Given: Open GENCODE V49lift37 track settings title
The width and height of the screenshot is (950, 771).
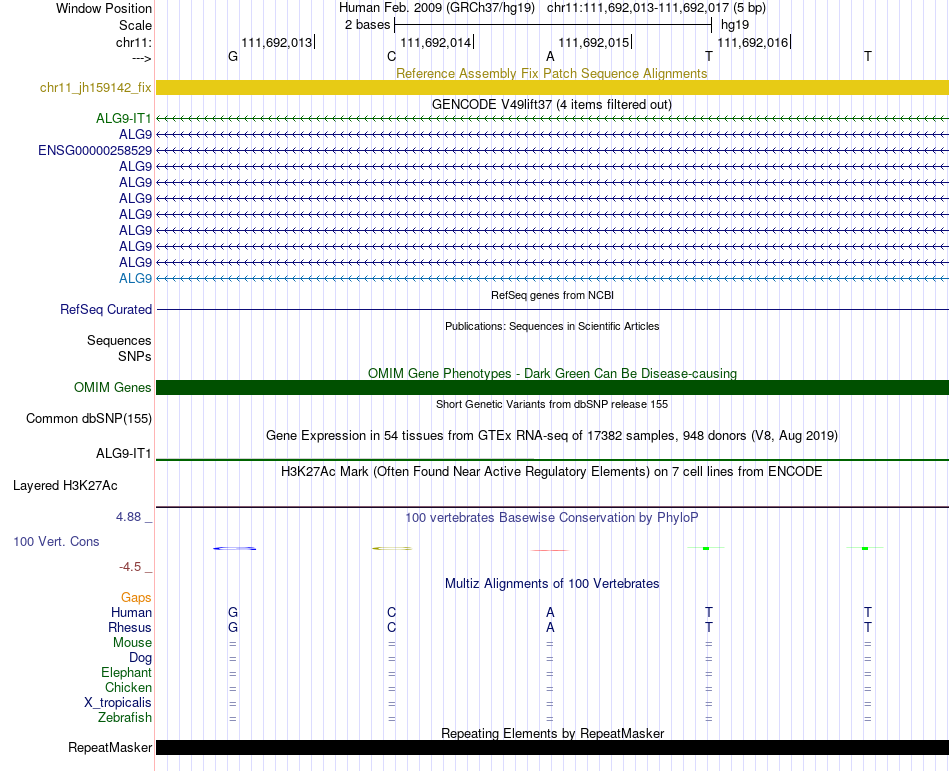Looking at the screenshot, I should (x=551, y=104).
